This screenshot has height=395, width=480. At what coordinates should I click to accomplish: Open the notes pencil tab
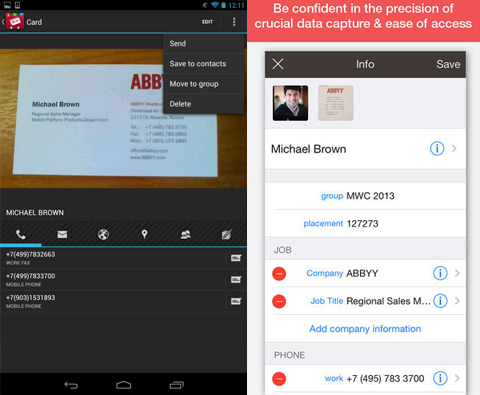click(x=227, y=235)
